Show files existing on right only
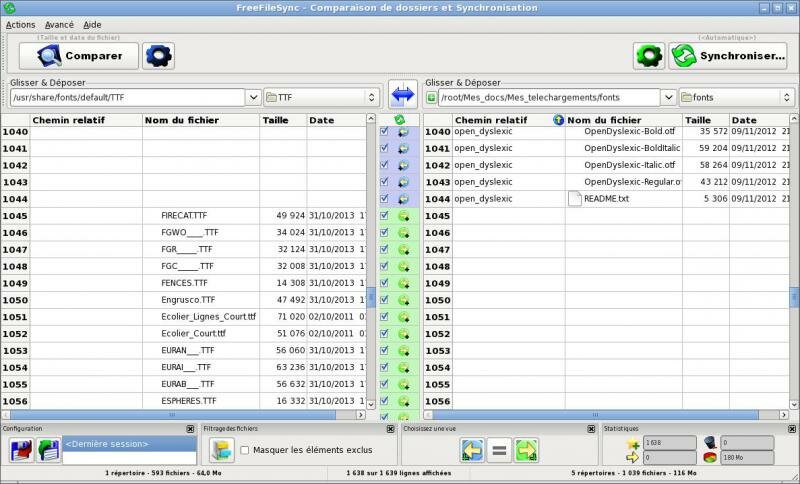The image size is (800, 484). pos(527,450)
